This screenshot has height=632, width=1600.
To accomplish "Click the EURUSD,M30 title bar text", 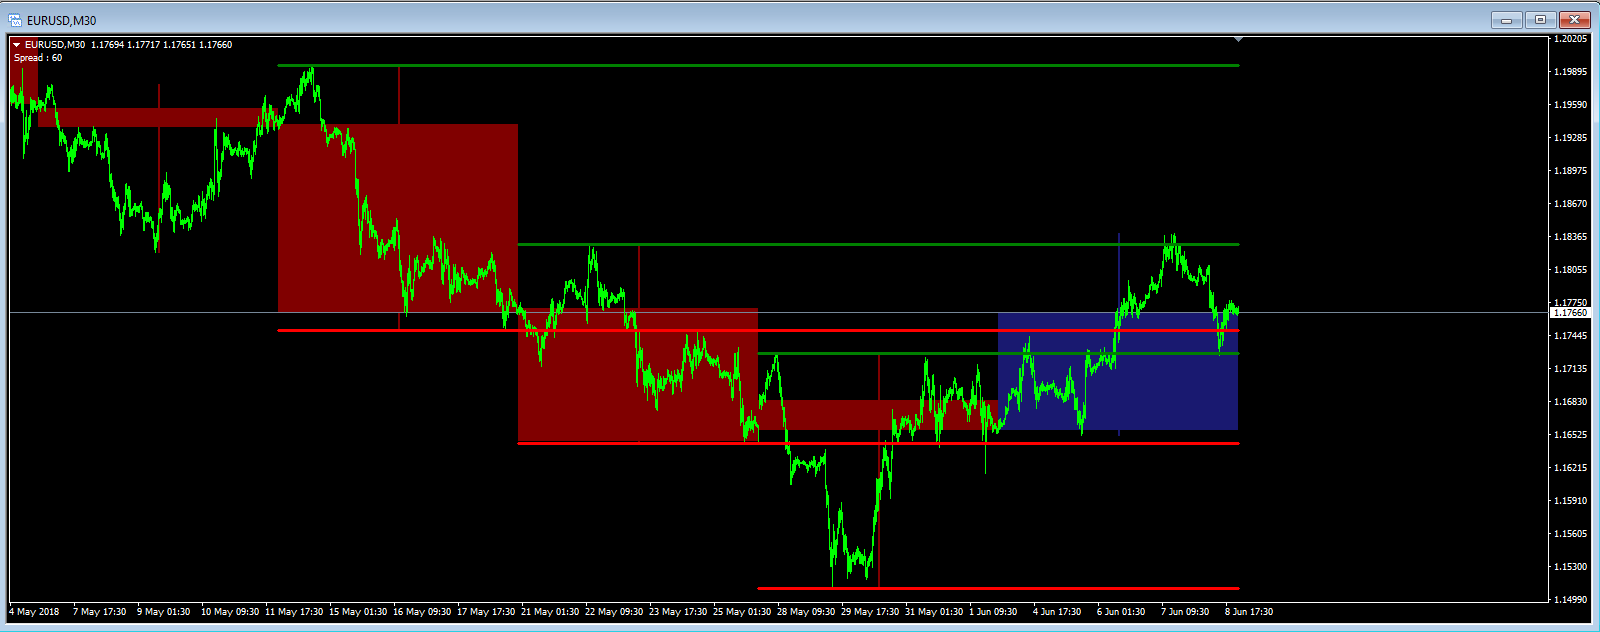I will pos(62,20).
